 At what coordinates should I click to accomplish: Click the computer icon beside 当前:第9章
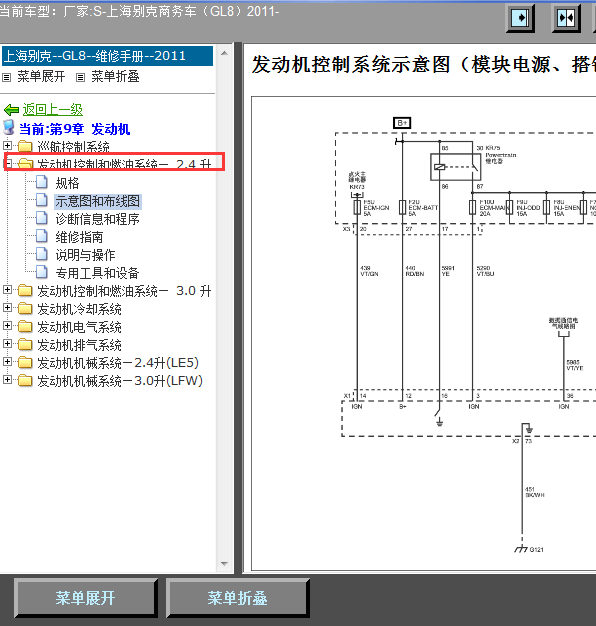click(x=9, y=128)
